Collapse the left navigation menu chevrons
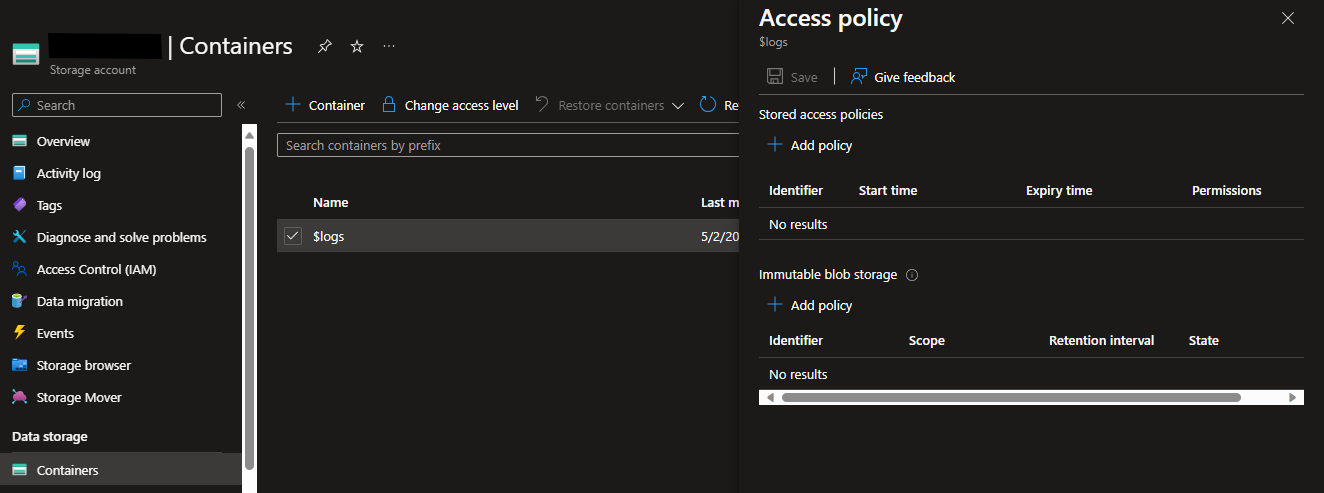 tap(241, 105)
